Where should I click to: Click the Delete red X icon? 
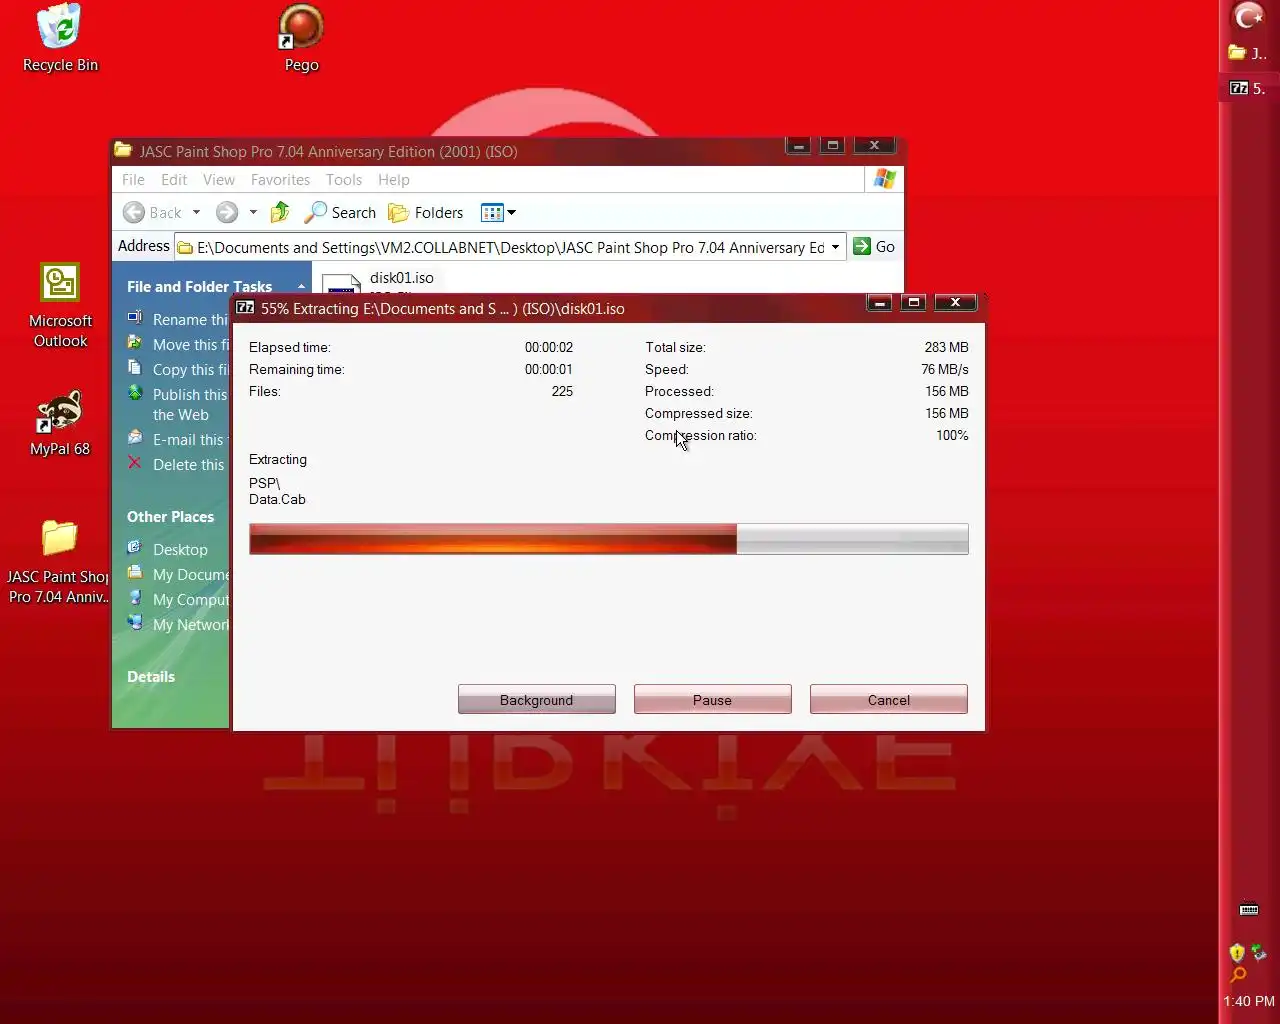point(134,463)
